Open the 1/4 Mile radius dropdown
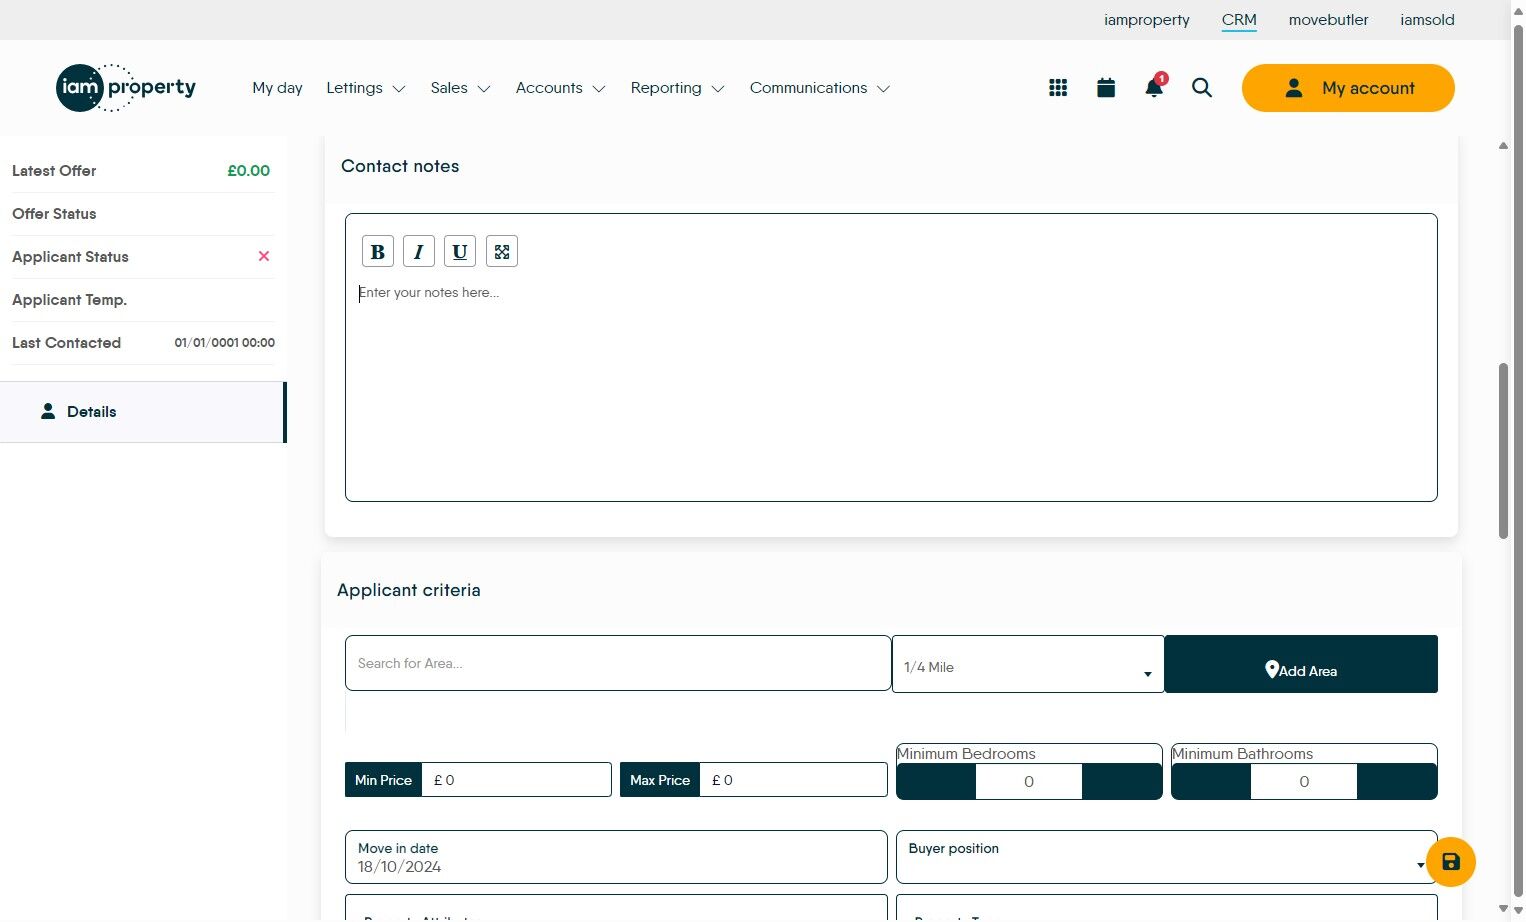Viewport: 1526px width, 922px height. (x=1028, y=664)
